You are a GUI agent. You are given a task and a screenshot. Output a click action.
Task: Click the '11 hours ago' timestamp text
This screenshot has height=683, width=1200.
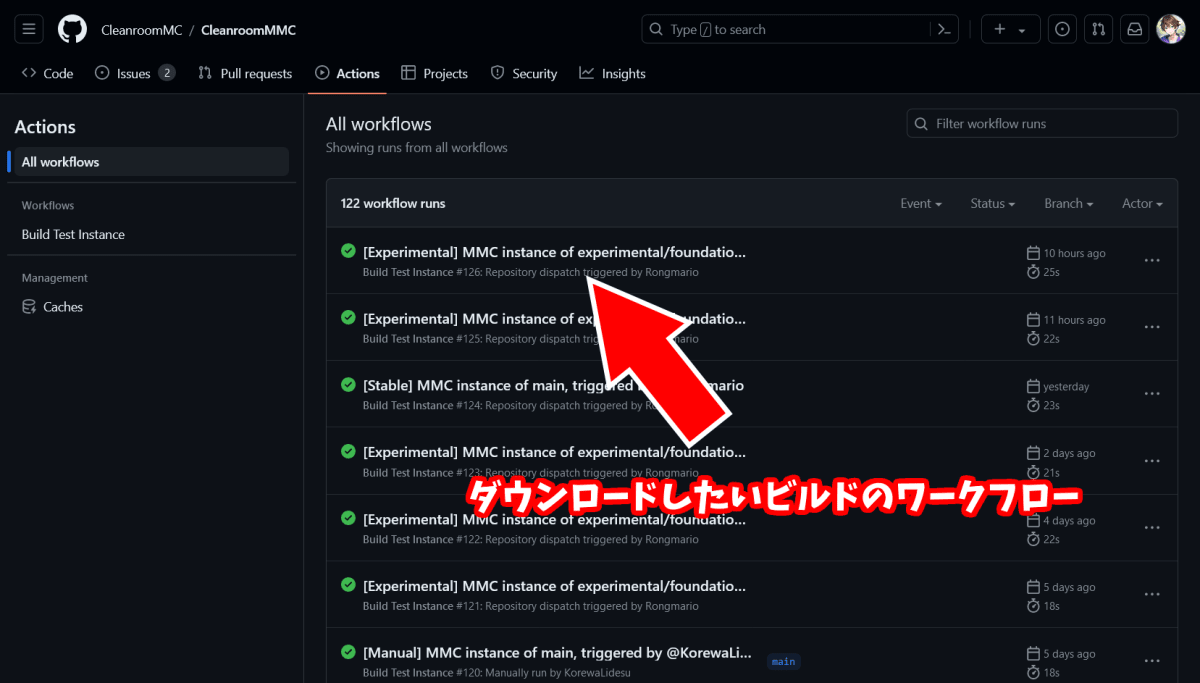pos(1075,320)
